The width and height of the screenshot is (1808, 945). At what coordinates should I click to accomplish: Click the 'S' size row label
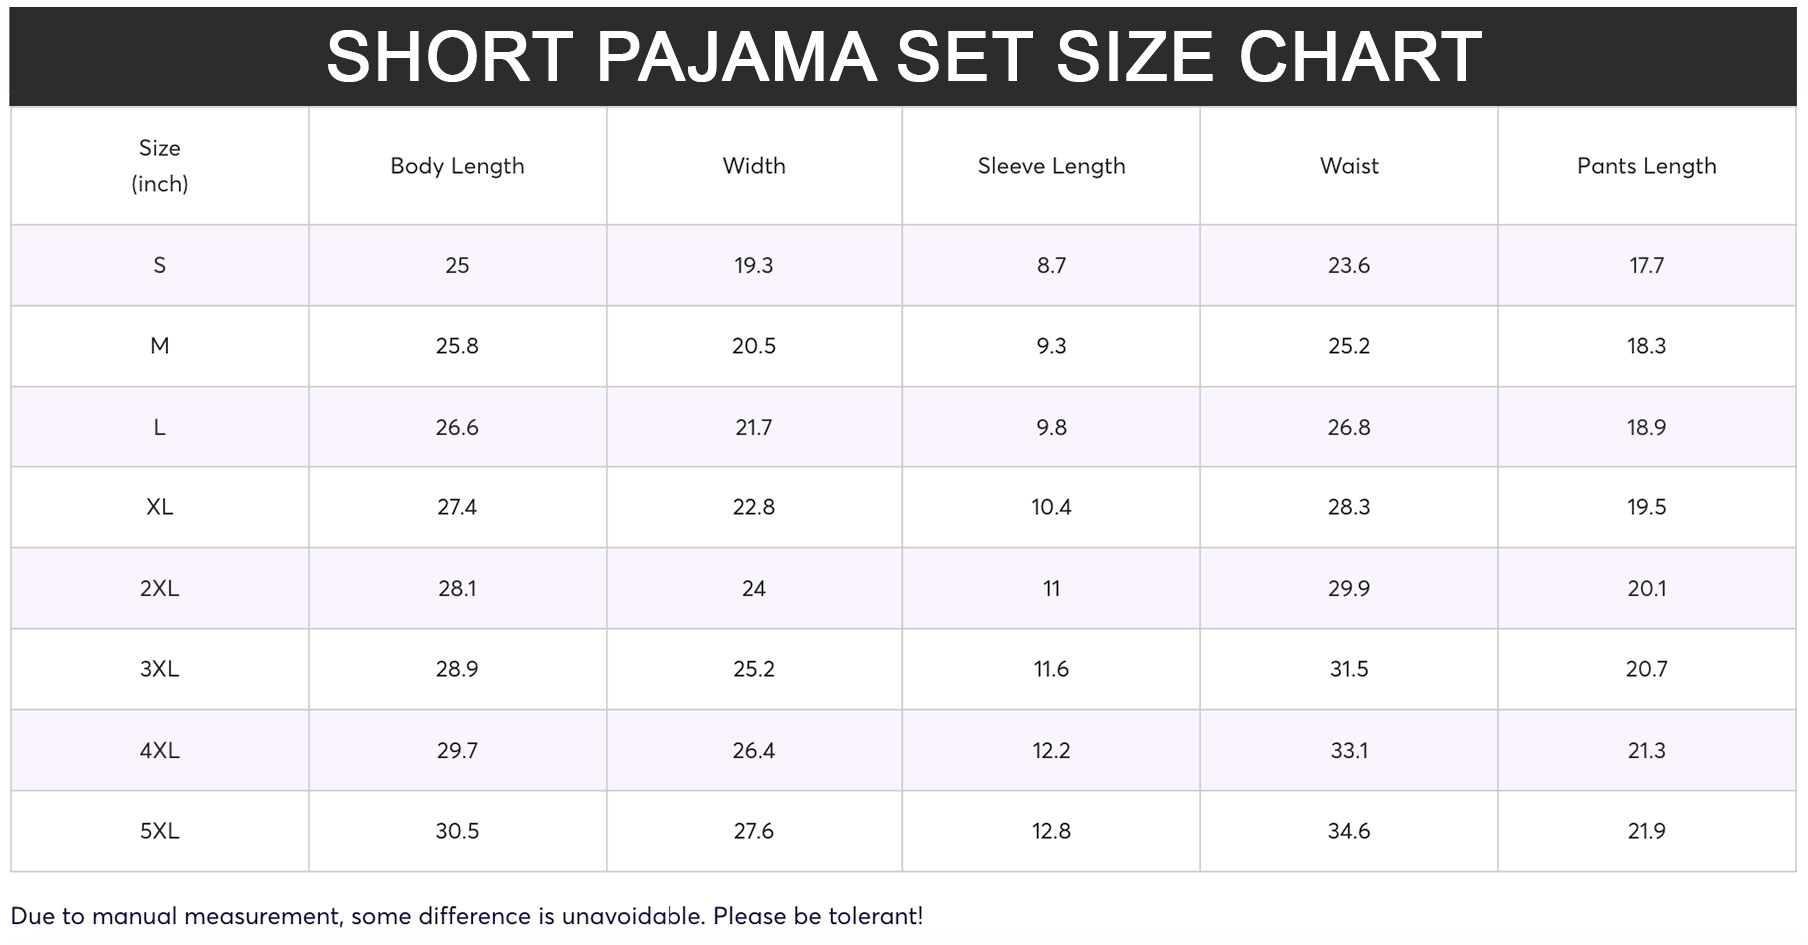click(x=160, y=265)
